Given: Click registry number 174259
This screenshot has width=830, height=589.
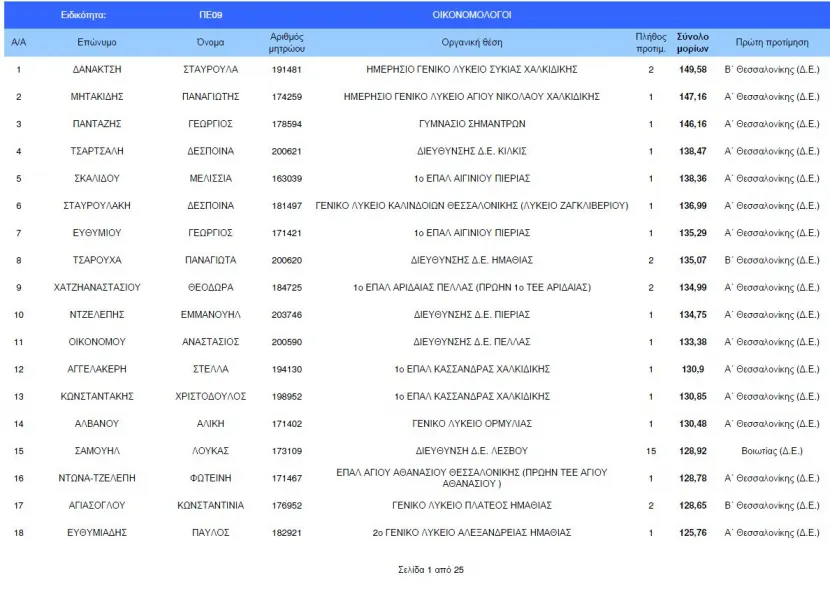Looking at the screenshot, I should coord(286,97).
